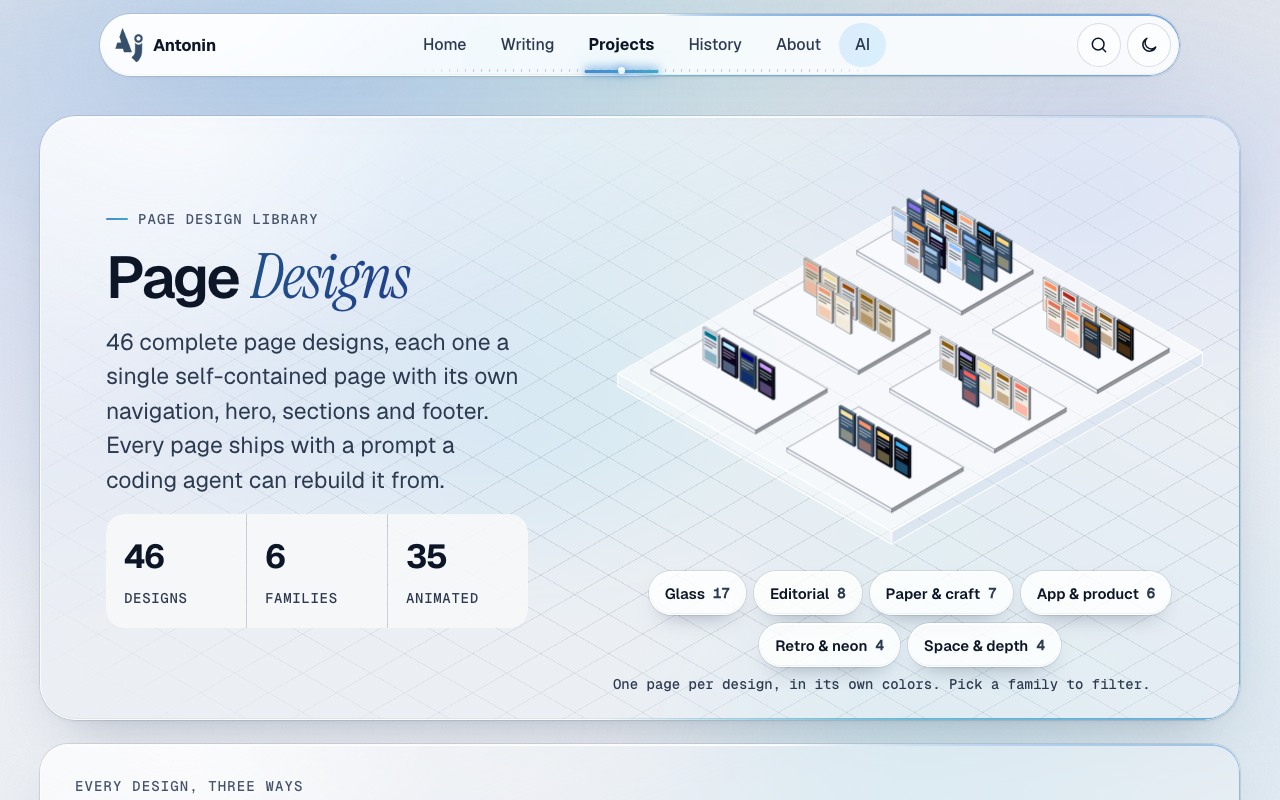Filter by Space & depth chip
The image size is (1280, 800).
click(x=984, y=645)
